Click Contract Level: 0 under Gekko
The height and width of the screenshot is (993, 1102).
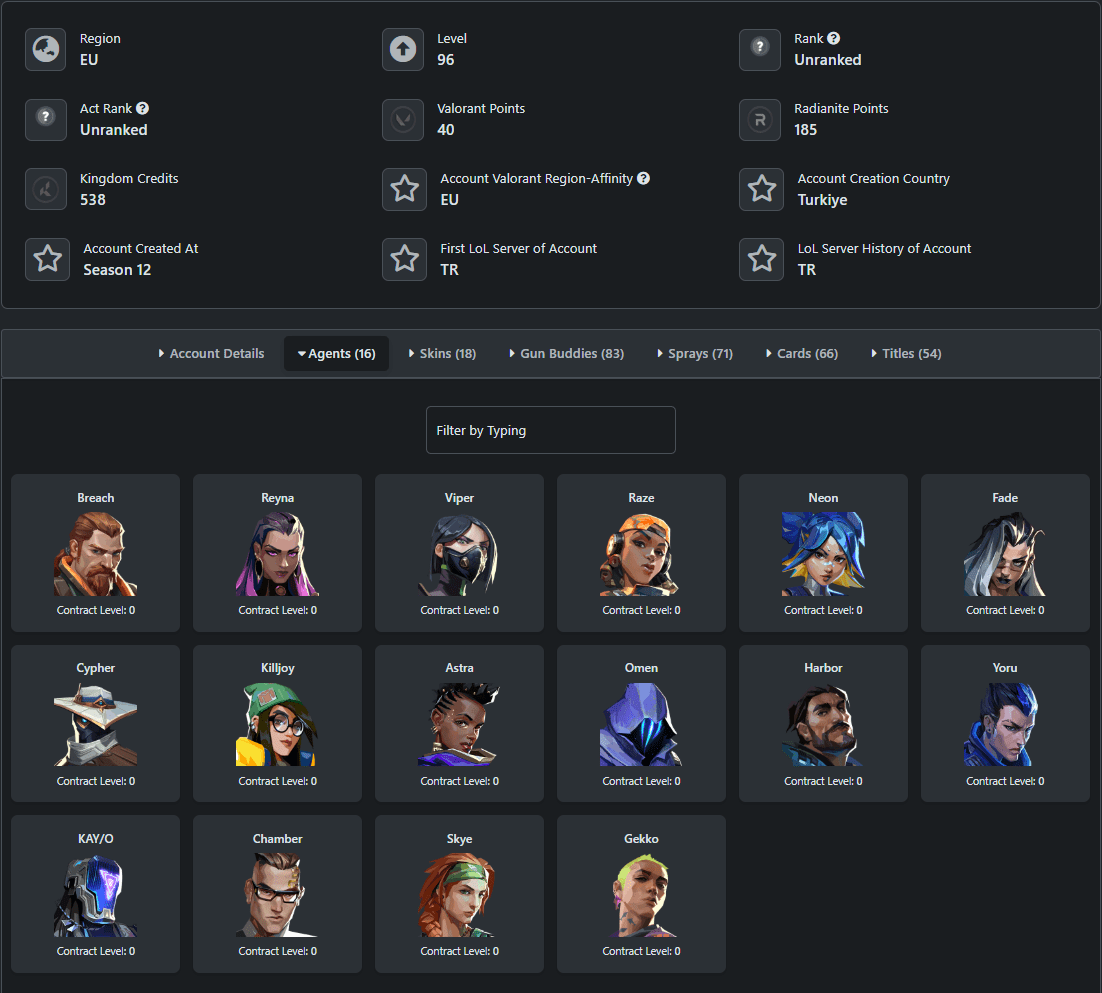pos(641,951)
